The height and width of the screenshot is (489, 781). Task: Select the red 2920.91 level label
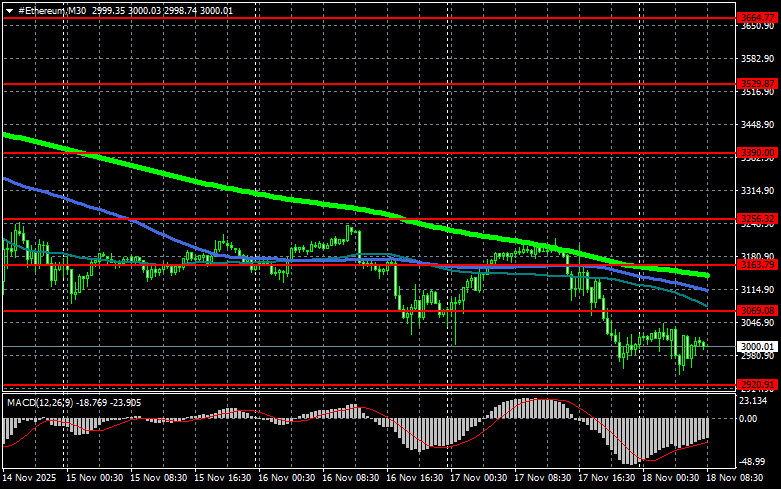pos(757,384)
